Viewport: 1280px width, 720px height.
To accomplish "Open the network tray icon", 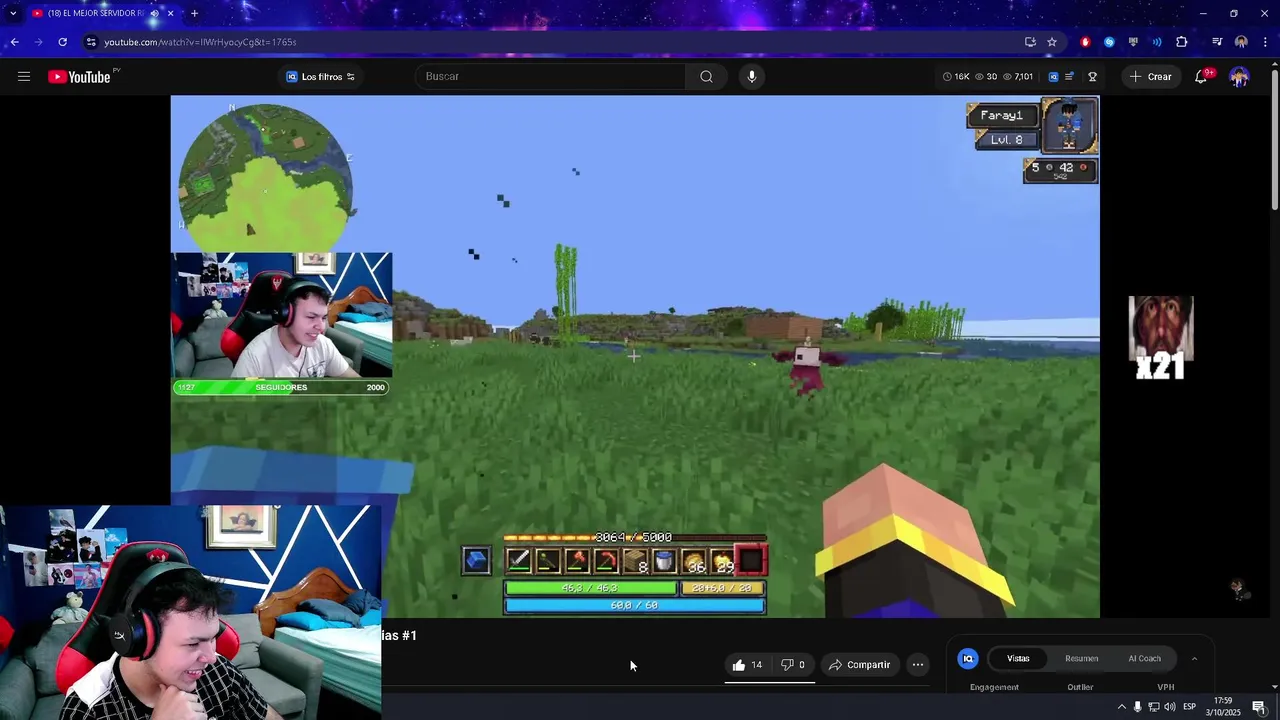I will click(x=1153, y=707).
